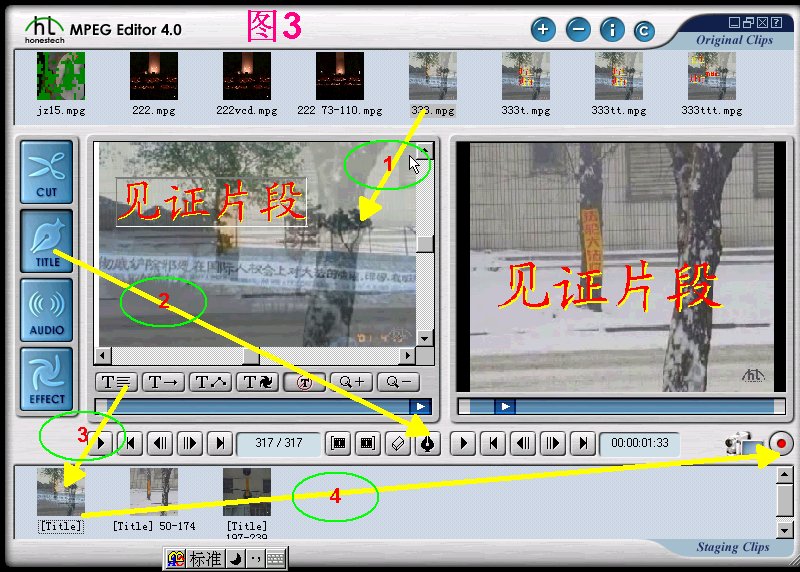Select the CUT tool button
This screenshot has height=572, width=800.
coord(47,171)
